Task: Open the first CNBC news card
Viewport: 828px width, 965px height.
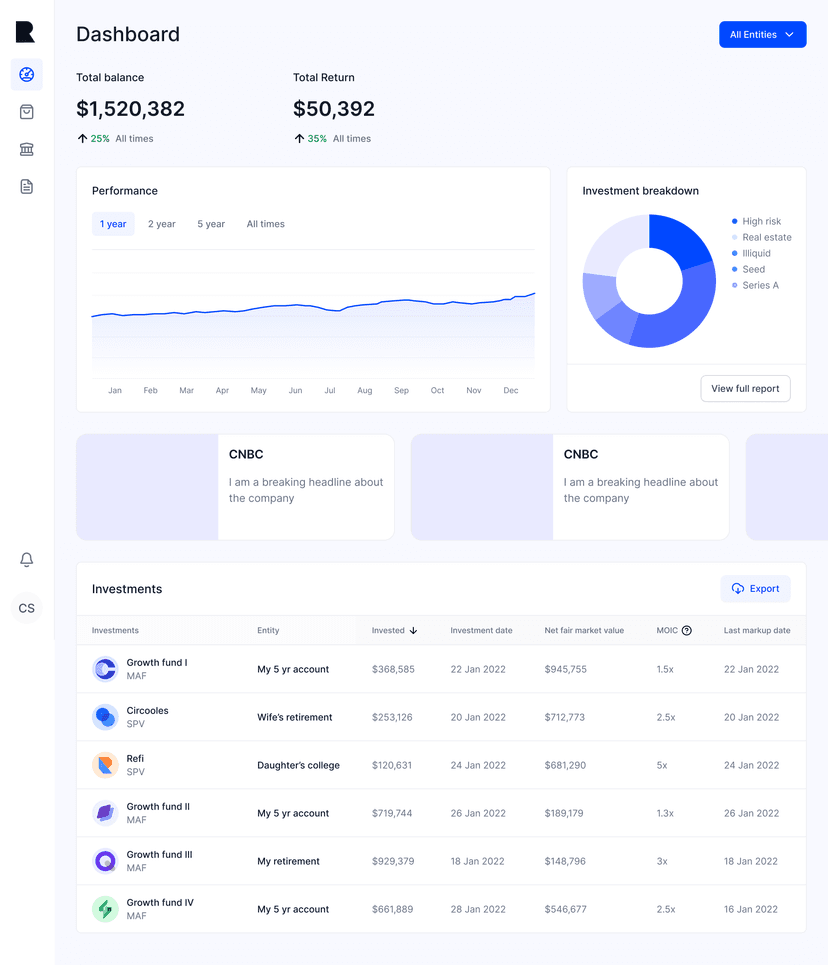Action: [235, 487]
